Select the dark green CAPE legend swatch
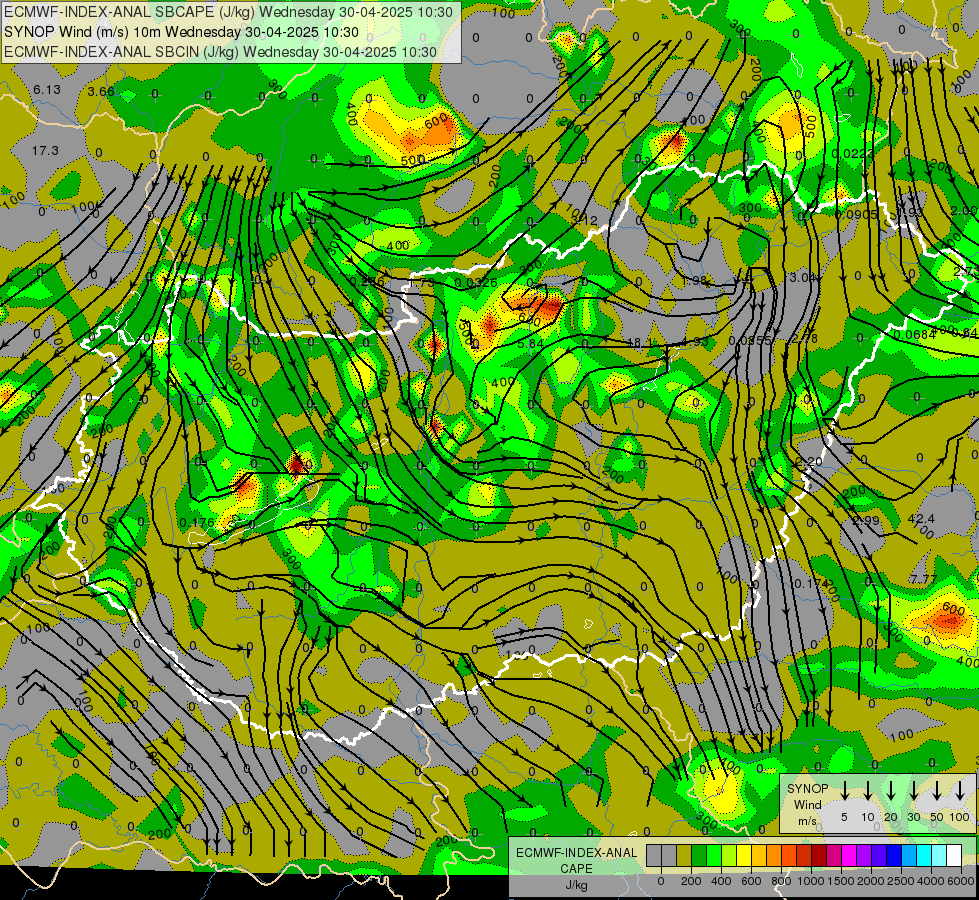This screenshot has width=979, height=900. click(699, 855)
